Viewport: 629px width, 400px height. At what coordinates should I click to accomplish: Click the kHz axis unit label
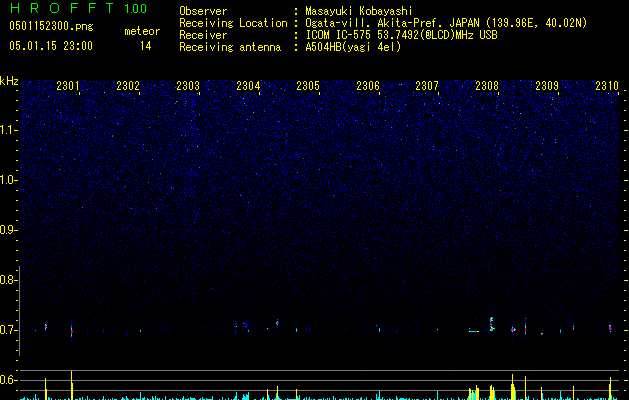point(9,81)
